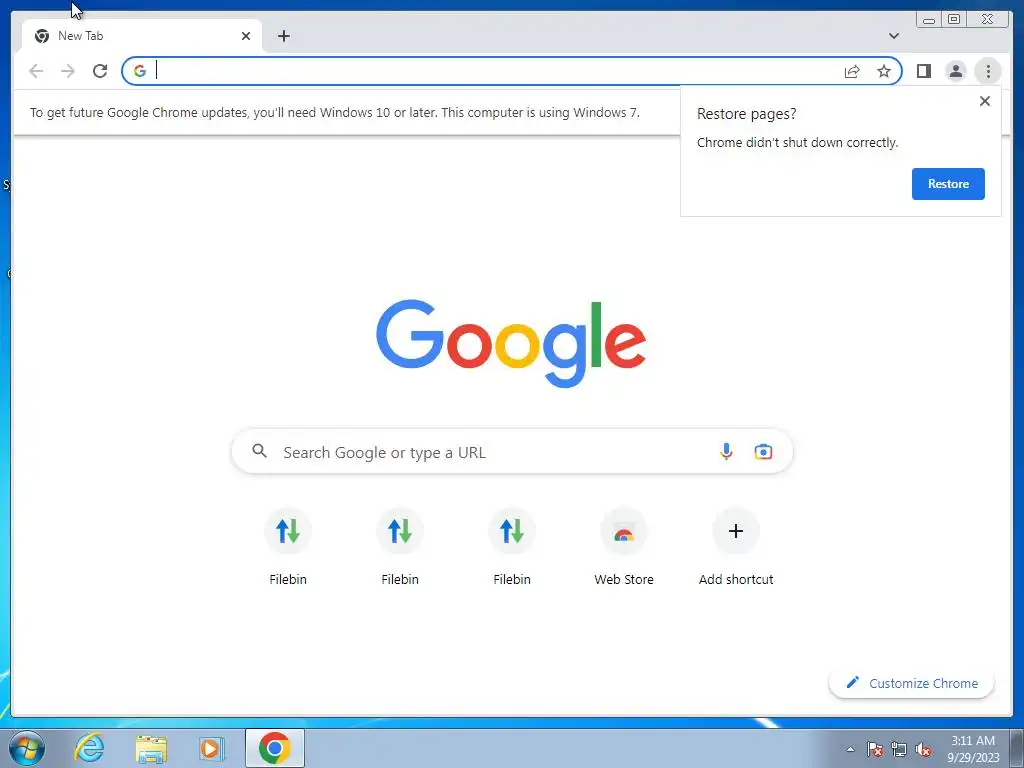Screen dimensions: 1024x768
Task: Maximize the Chrome window
Action: [x=953, y=20]
